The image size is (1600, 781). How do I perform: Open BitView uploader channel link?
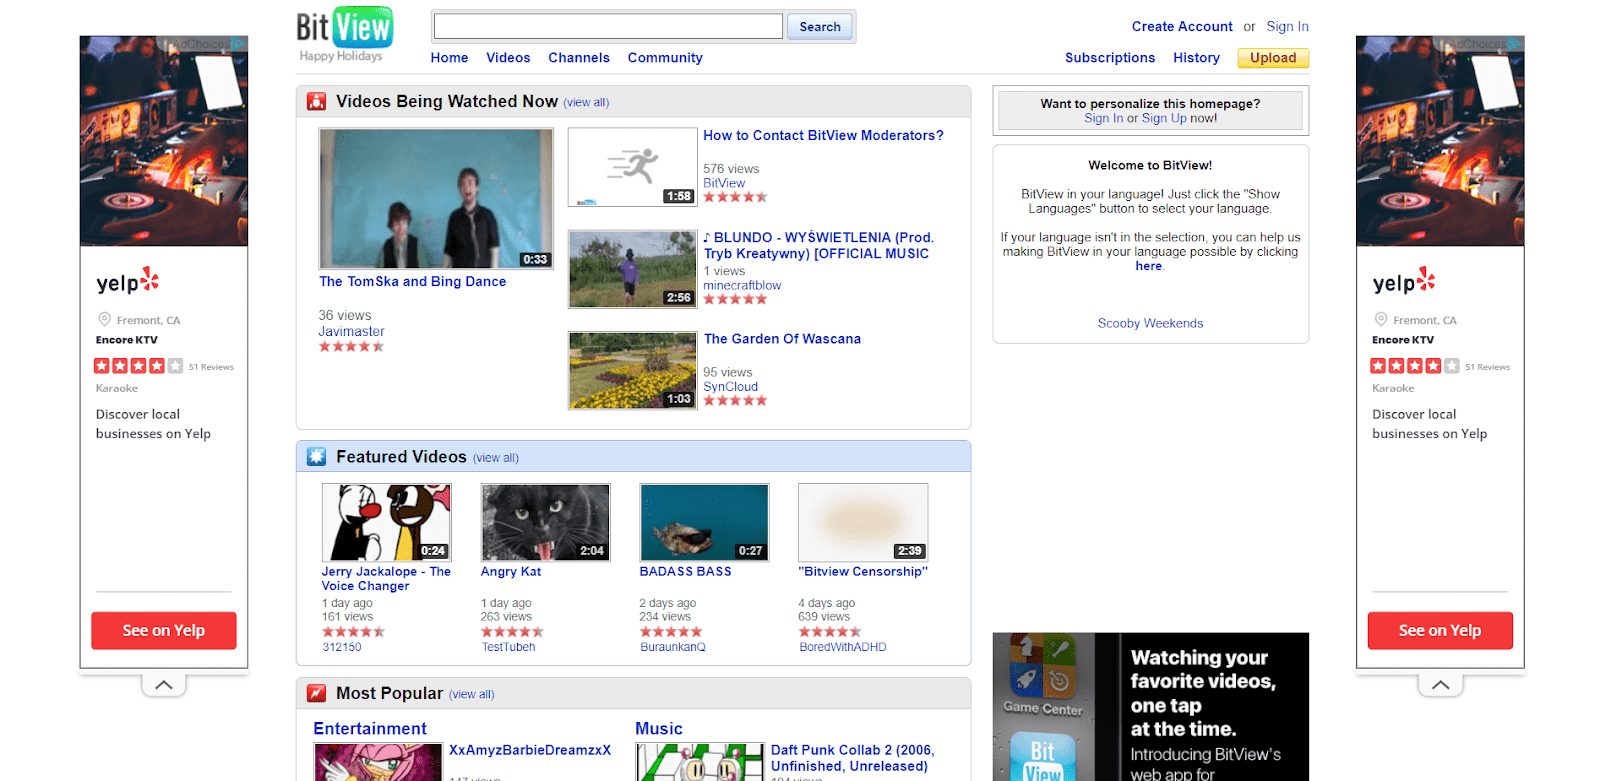click(724, 183)
